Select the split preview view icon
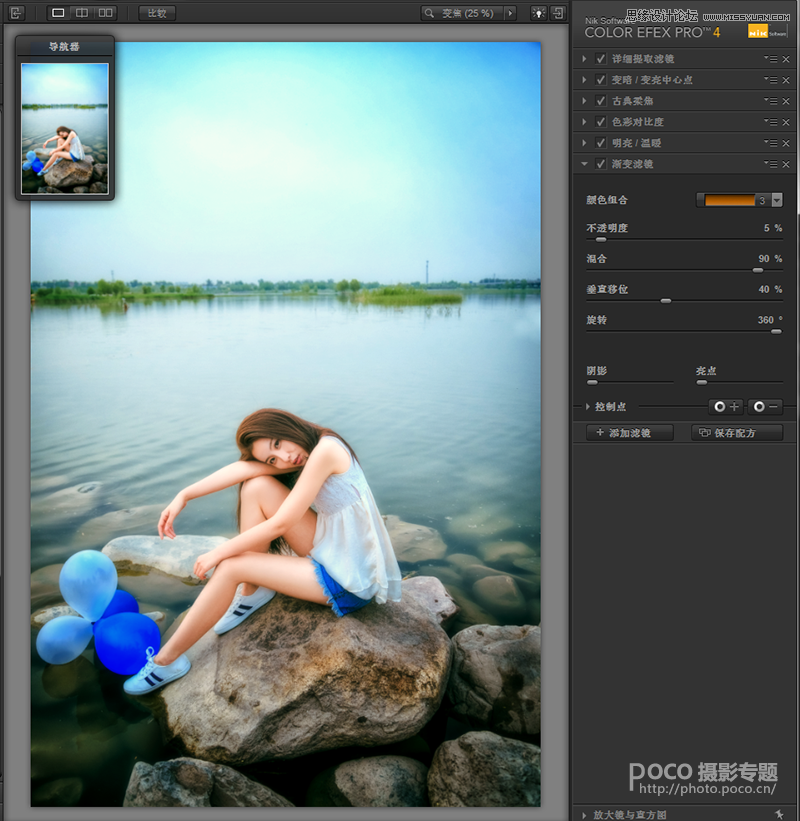 [x=83, y=13]
